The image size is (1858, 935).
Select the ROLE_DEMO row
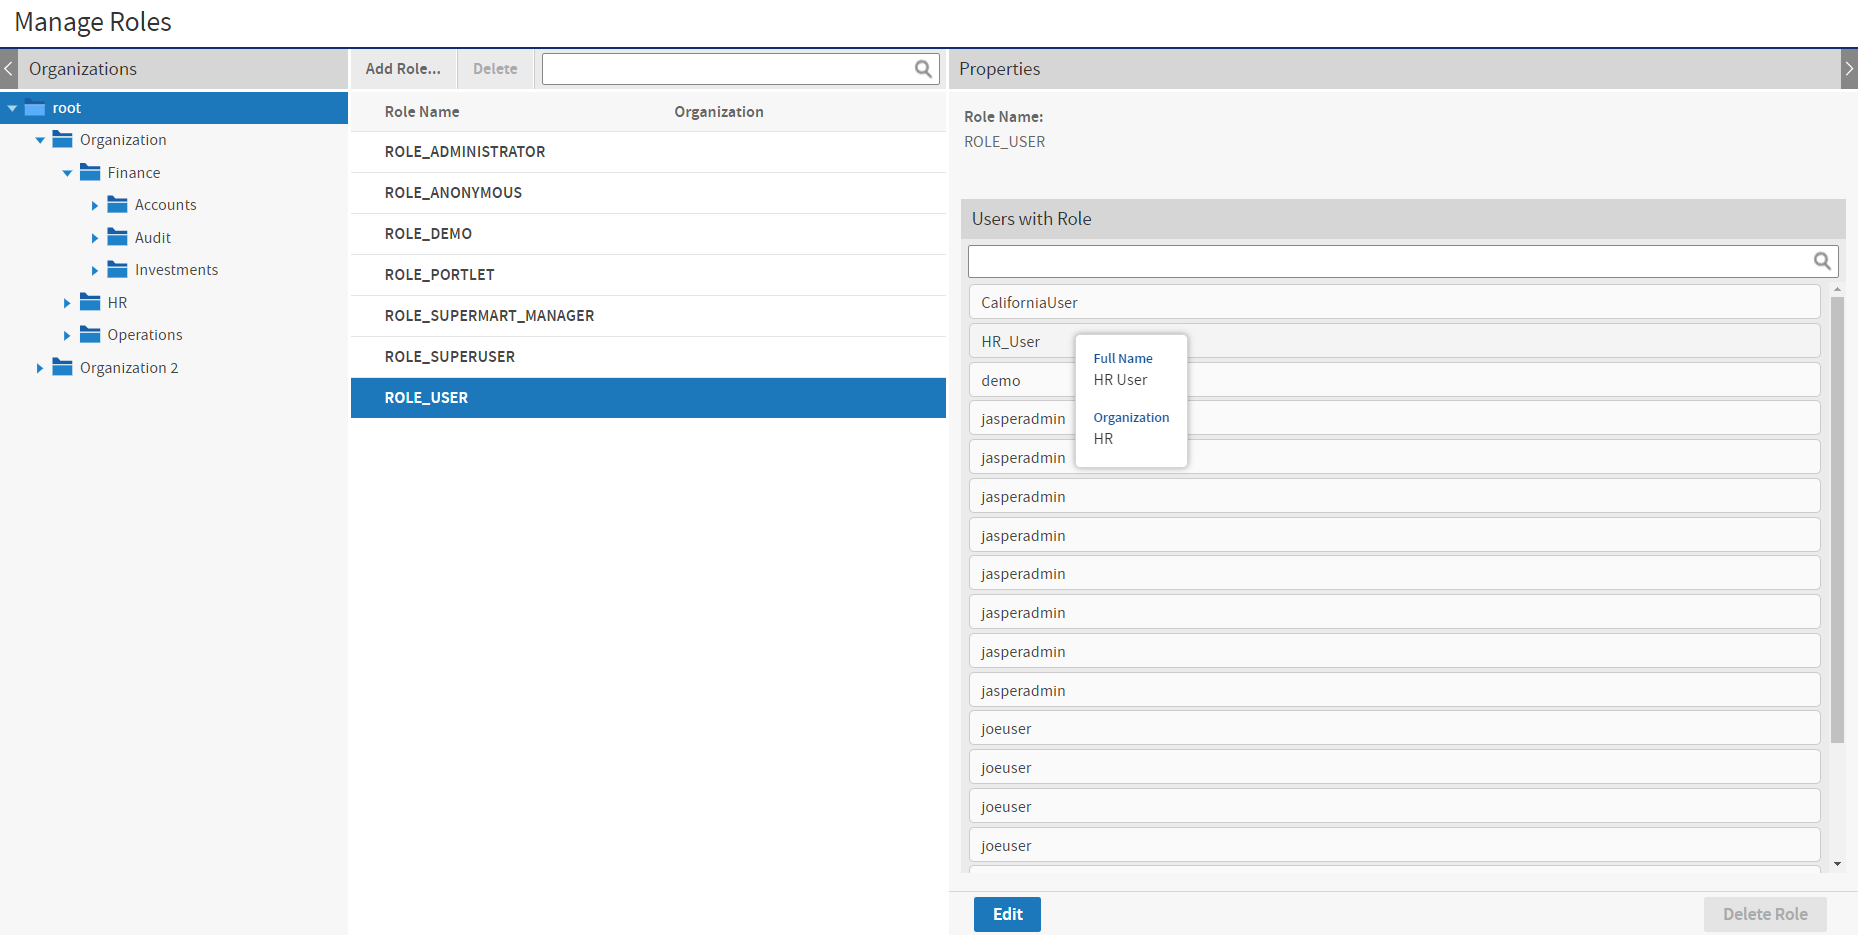click(x=648, y=234)
